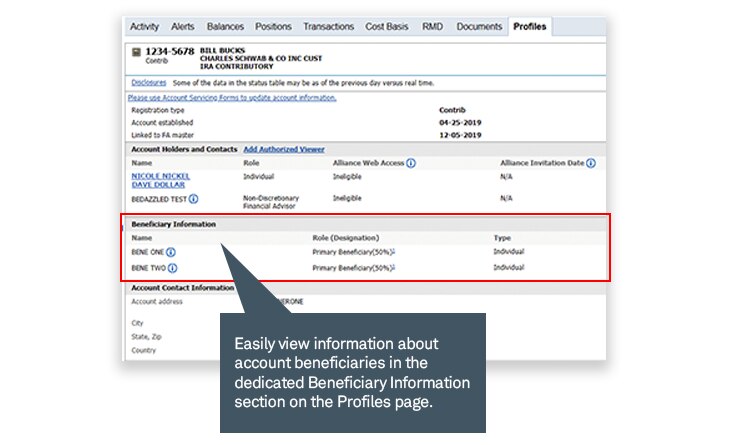Viewport: 730px width, 445px height.
Task: Select the Non-Discretionary Financial Advisor role text
Action: tap(271, 202)
